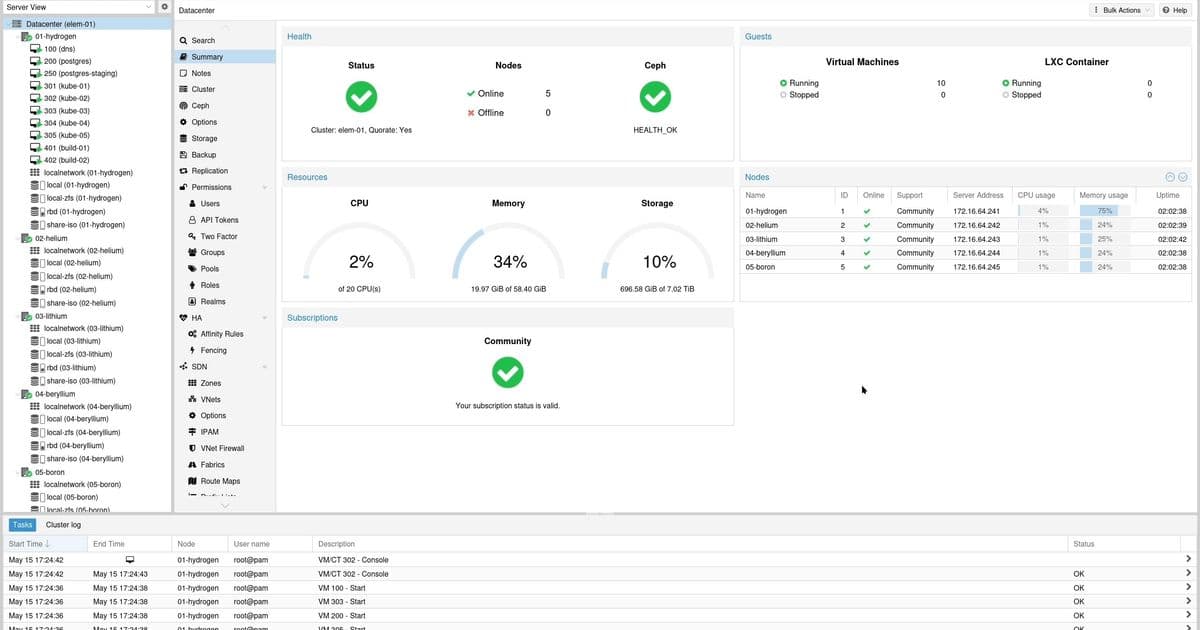Select VM 401 (build-01) in the tree

pyautogui.click(x=66, y=147)
